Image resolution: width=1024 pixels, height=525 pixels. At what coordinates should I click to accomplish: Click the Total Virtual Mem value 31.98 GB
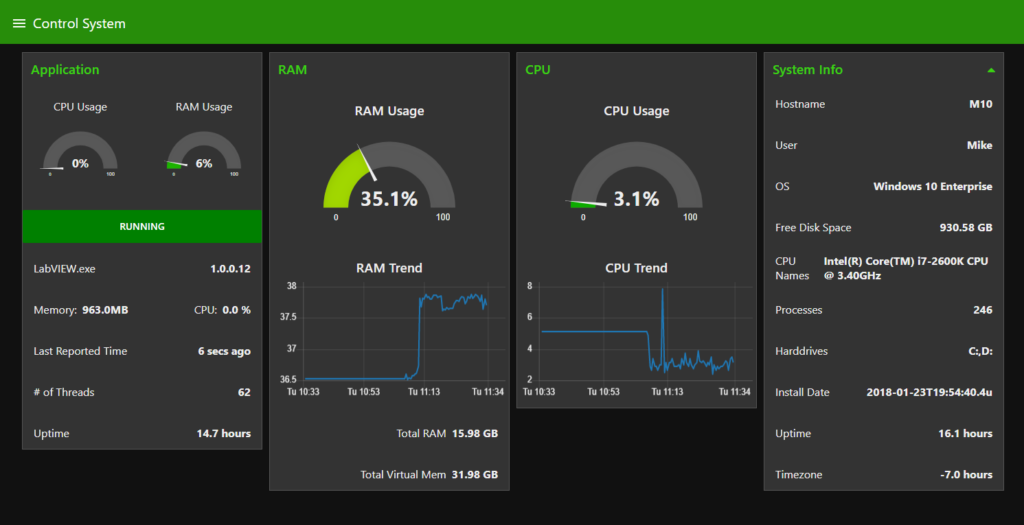point(475,475)
